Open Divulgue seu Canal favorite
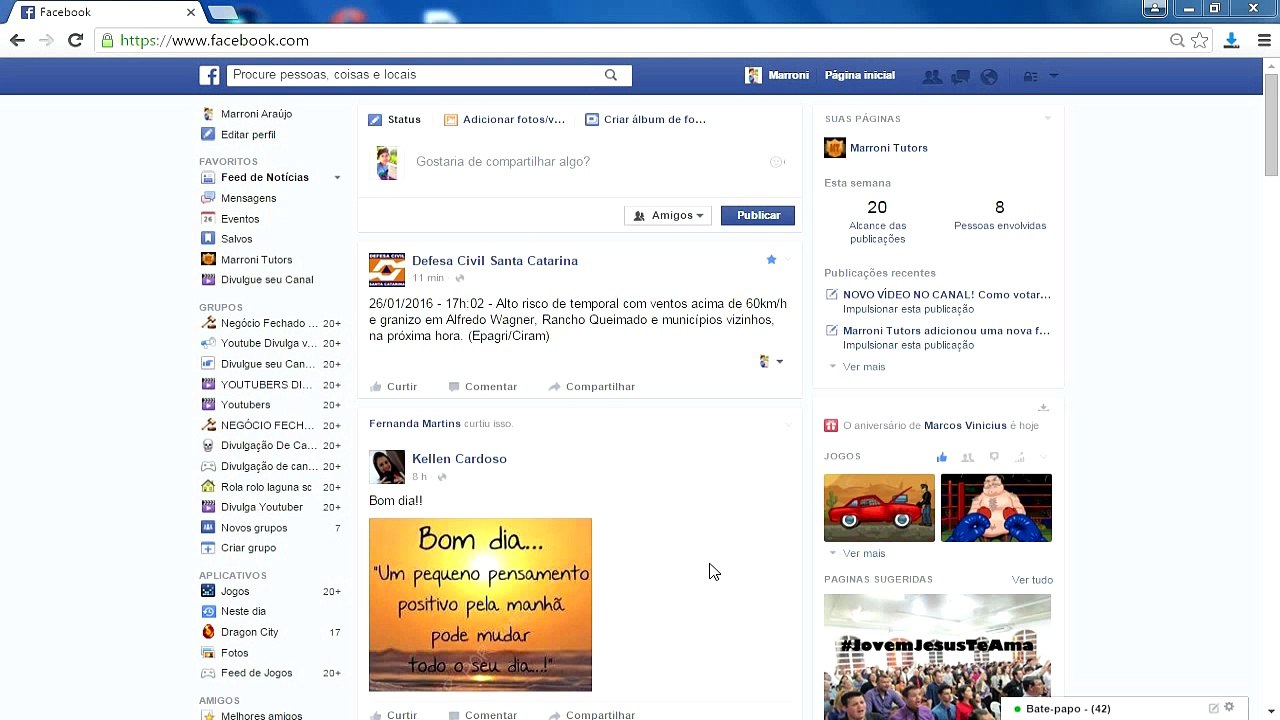The image size is (1280, 720). [267, 280]
